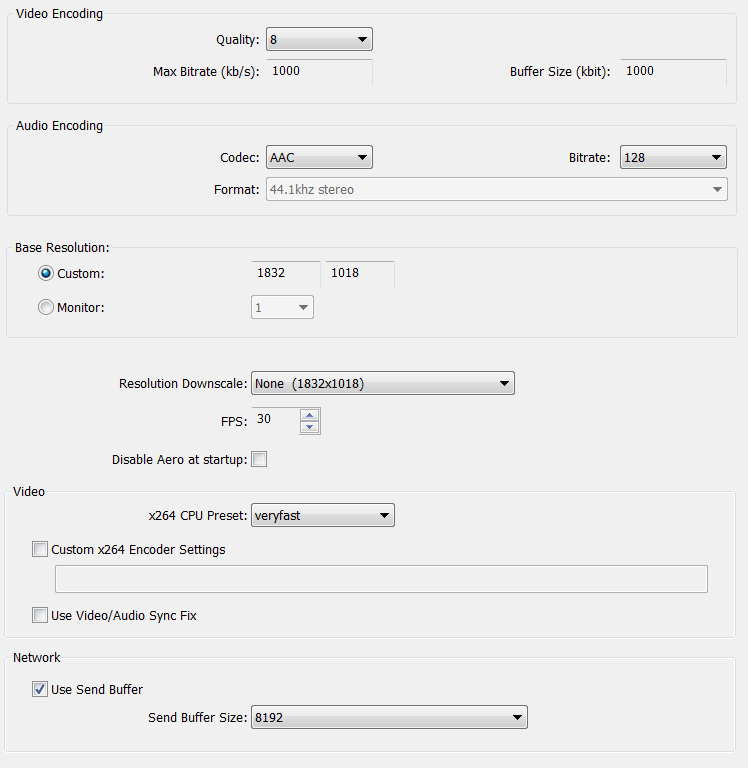The image size is (748, 768).
Task: Expand the Resolution Downscale dropdown
Action: point(383,383)
